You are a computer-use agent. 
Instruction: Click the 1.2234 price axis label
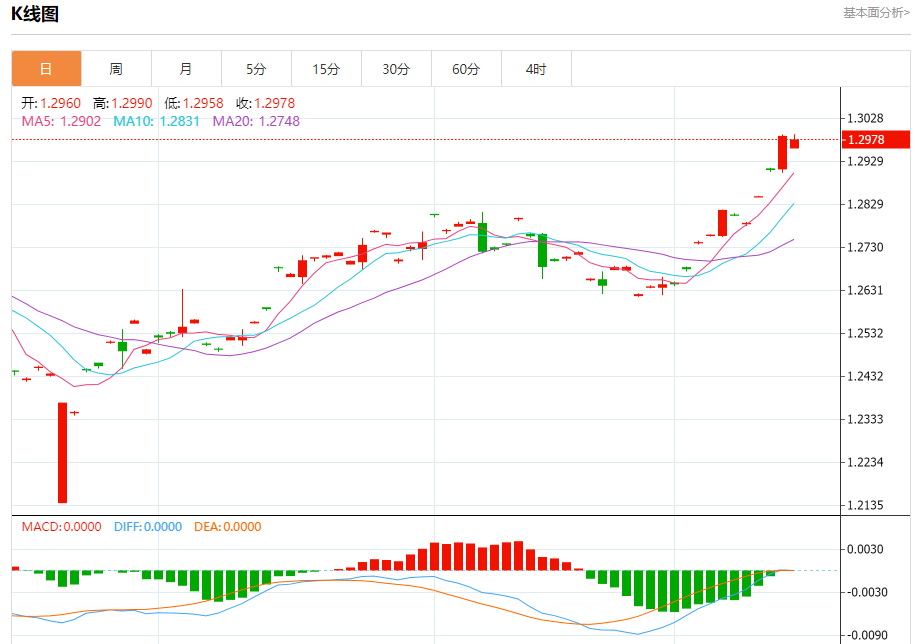[x=865, y=463]
